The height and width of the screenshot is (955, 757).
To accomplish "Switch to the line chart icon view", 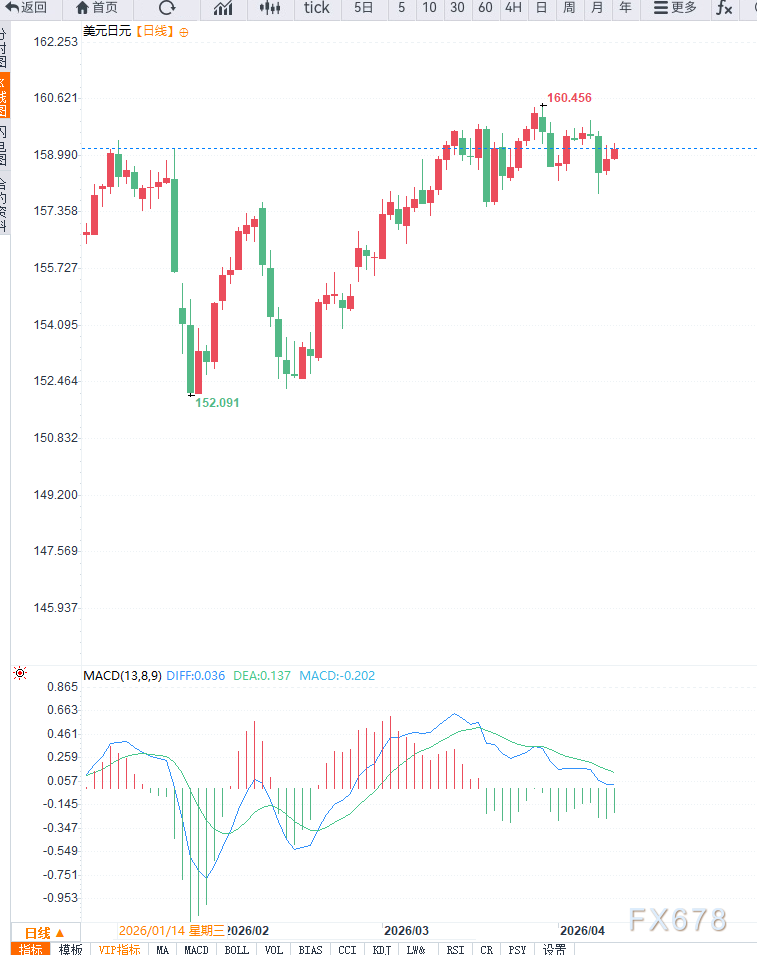I will pos(223,8).
